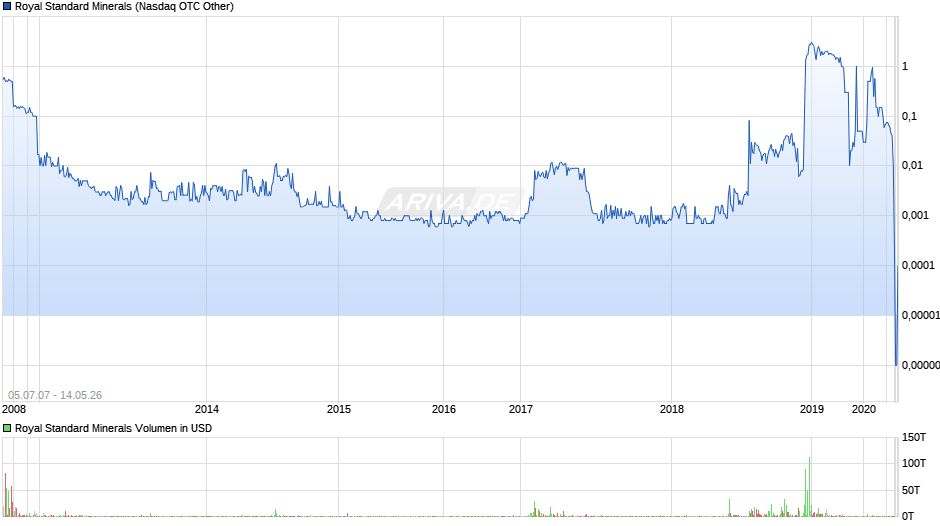
Task: Click the 2014 x-axis label
Action: (207, 409)
